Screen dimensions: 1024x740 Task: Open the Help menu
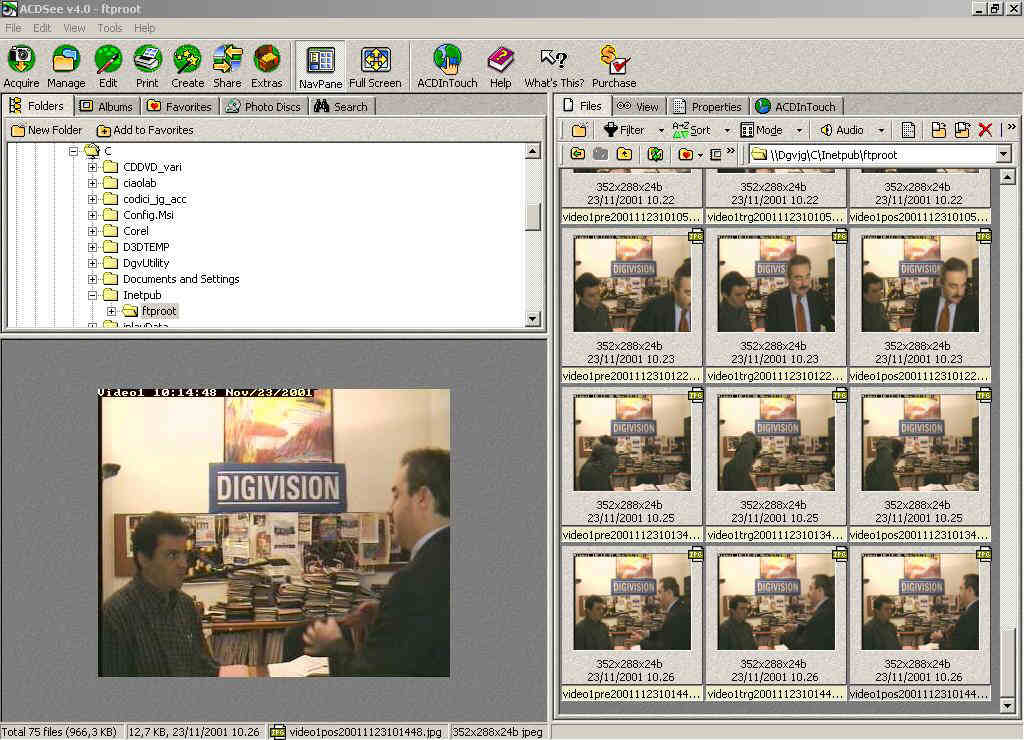pos(144,28)
